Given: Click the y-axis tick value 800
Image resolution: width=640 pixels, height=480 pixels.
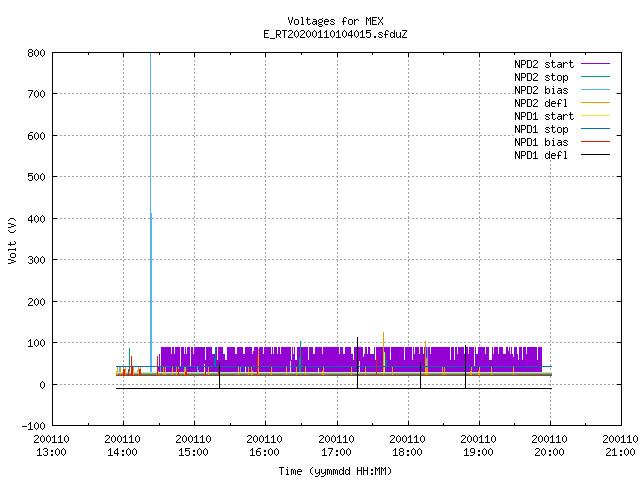Looking at the screenshot, I should (x=36, y=53).
